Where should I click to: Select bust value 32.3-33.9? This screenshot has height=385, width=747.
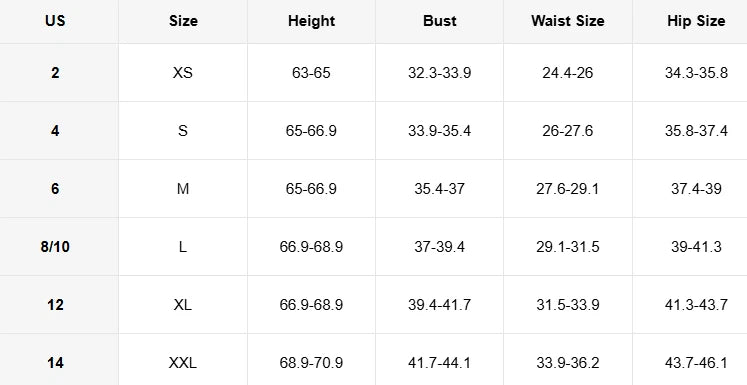[439, 72]
